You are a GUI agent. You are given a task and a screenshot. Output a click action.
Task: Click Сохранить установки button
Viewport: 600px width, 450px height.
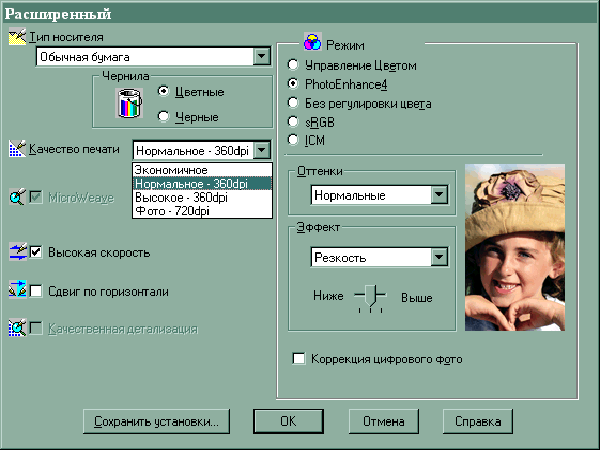coord(156,421)
